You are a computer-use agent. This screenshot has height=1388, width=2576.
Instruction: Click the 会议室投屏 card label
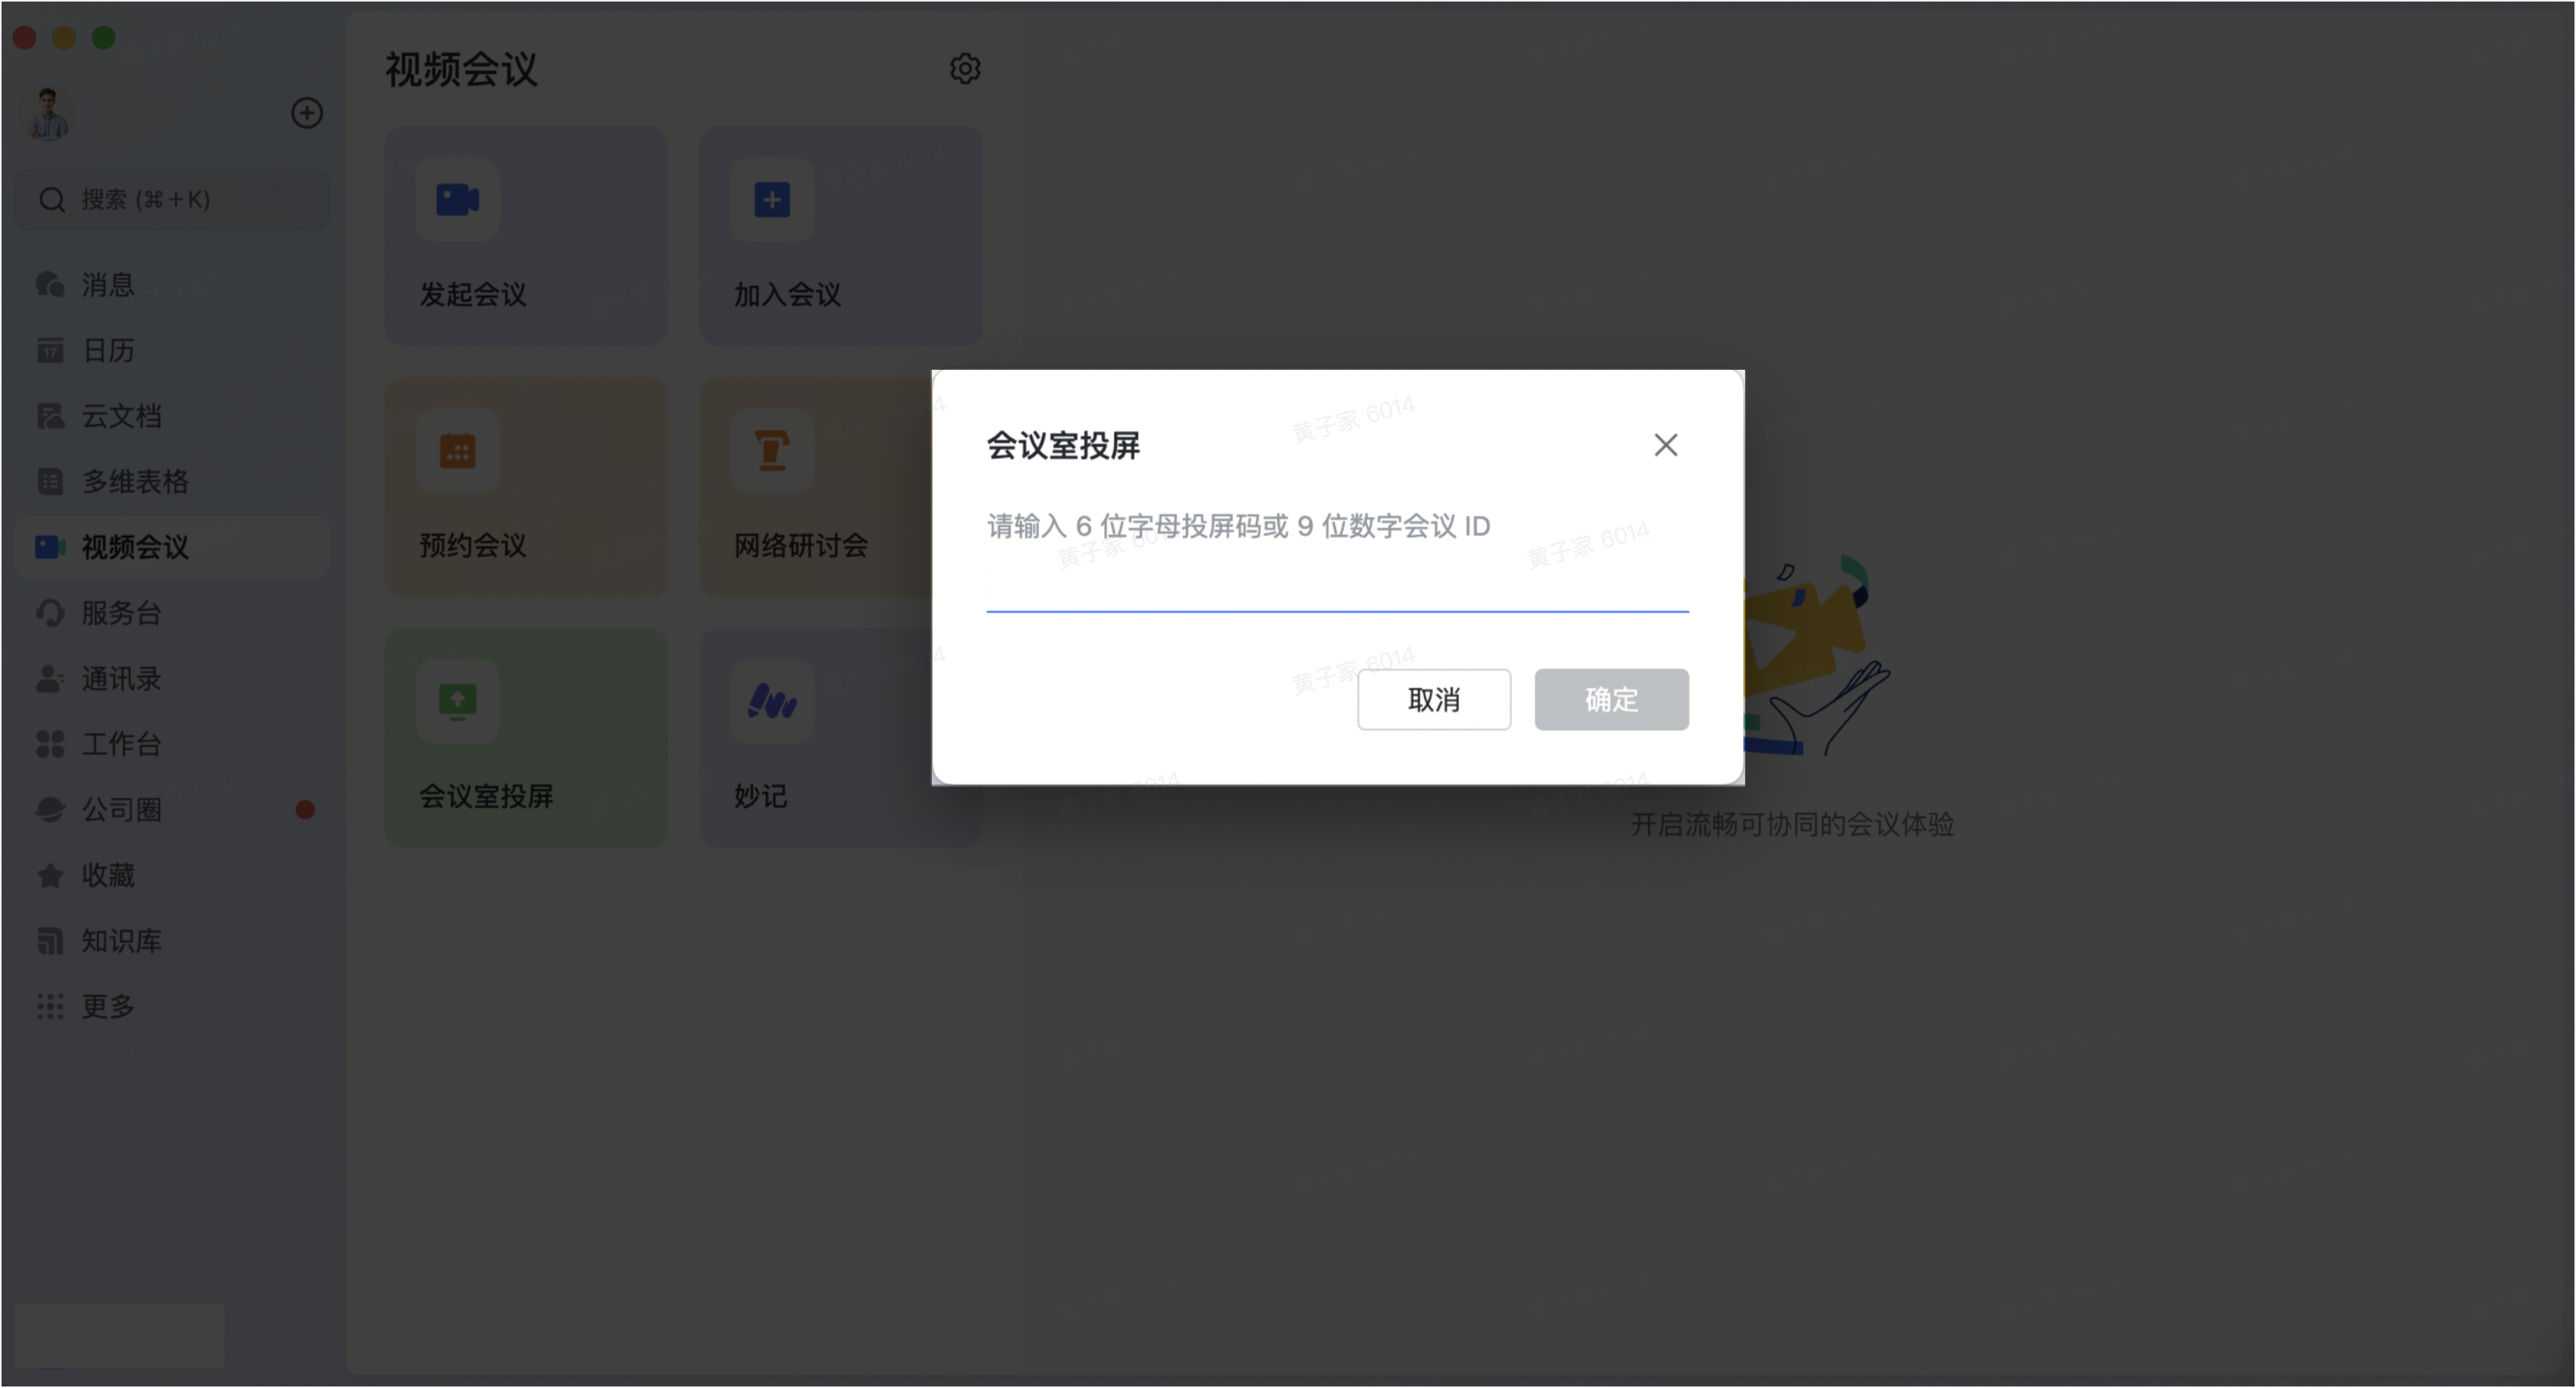486,796
